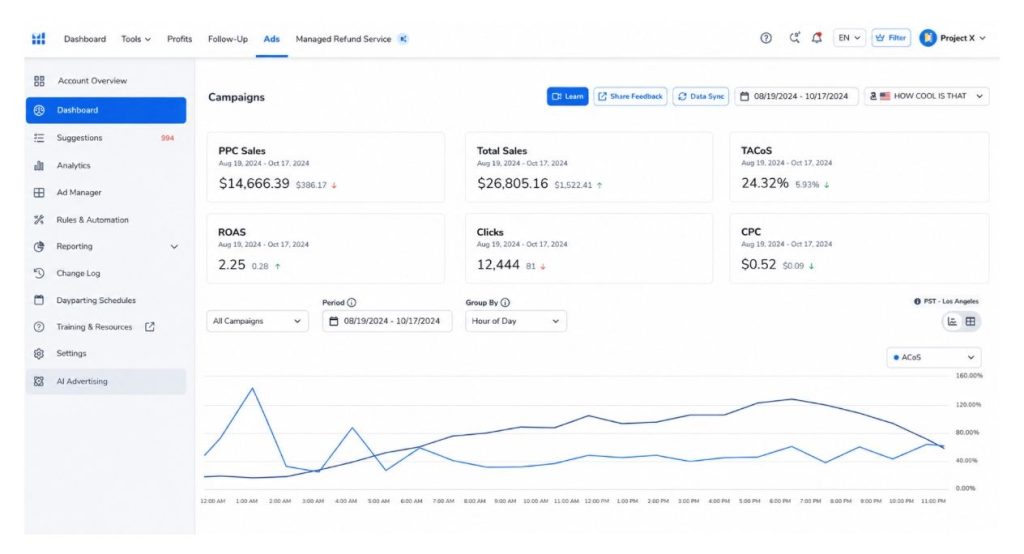The image size is (1024, 554).
Task: Click the Analytics bar chart icon
Action: (x=39, y=165)
